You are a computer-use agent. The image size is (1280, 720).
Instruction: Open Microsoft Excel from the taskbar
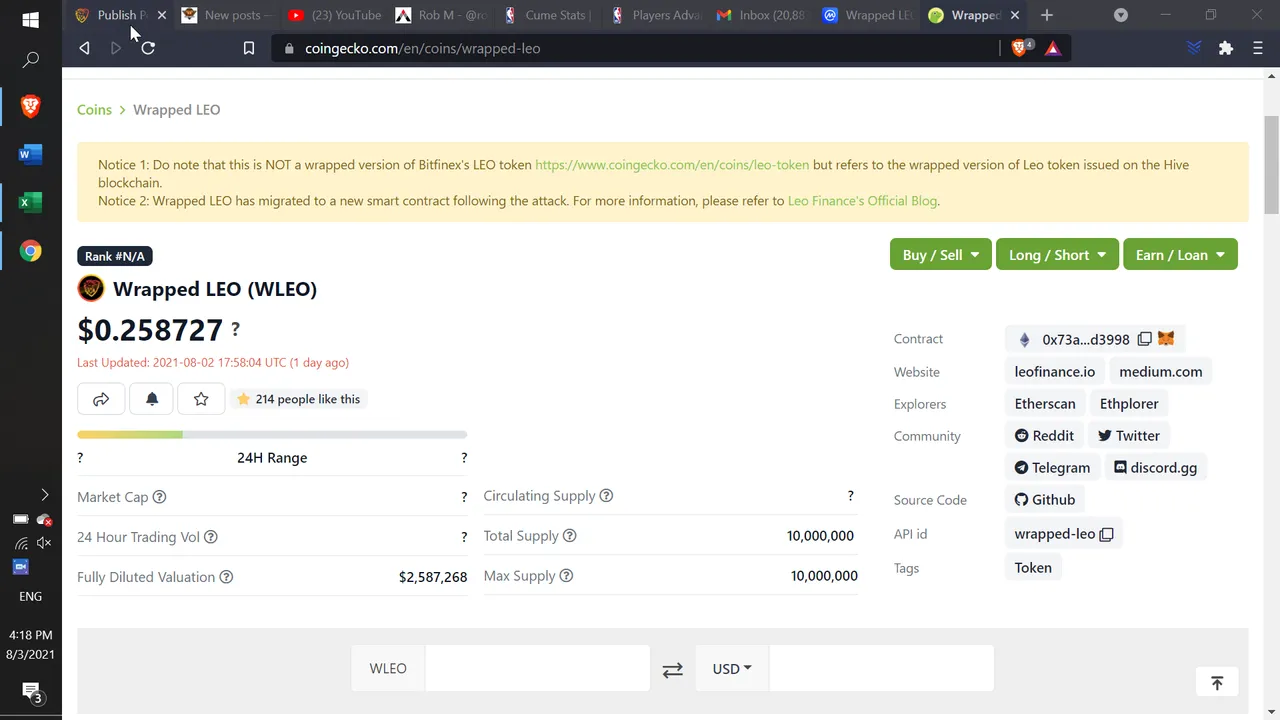pos(30,203)
